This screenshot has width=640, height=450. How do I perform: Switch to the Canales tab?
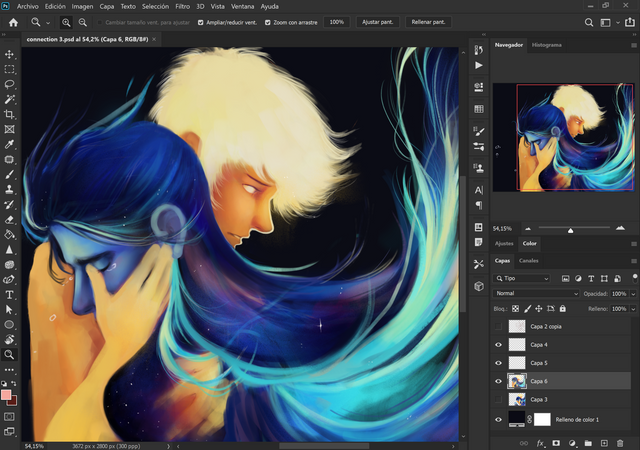[x=528, y=261]
